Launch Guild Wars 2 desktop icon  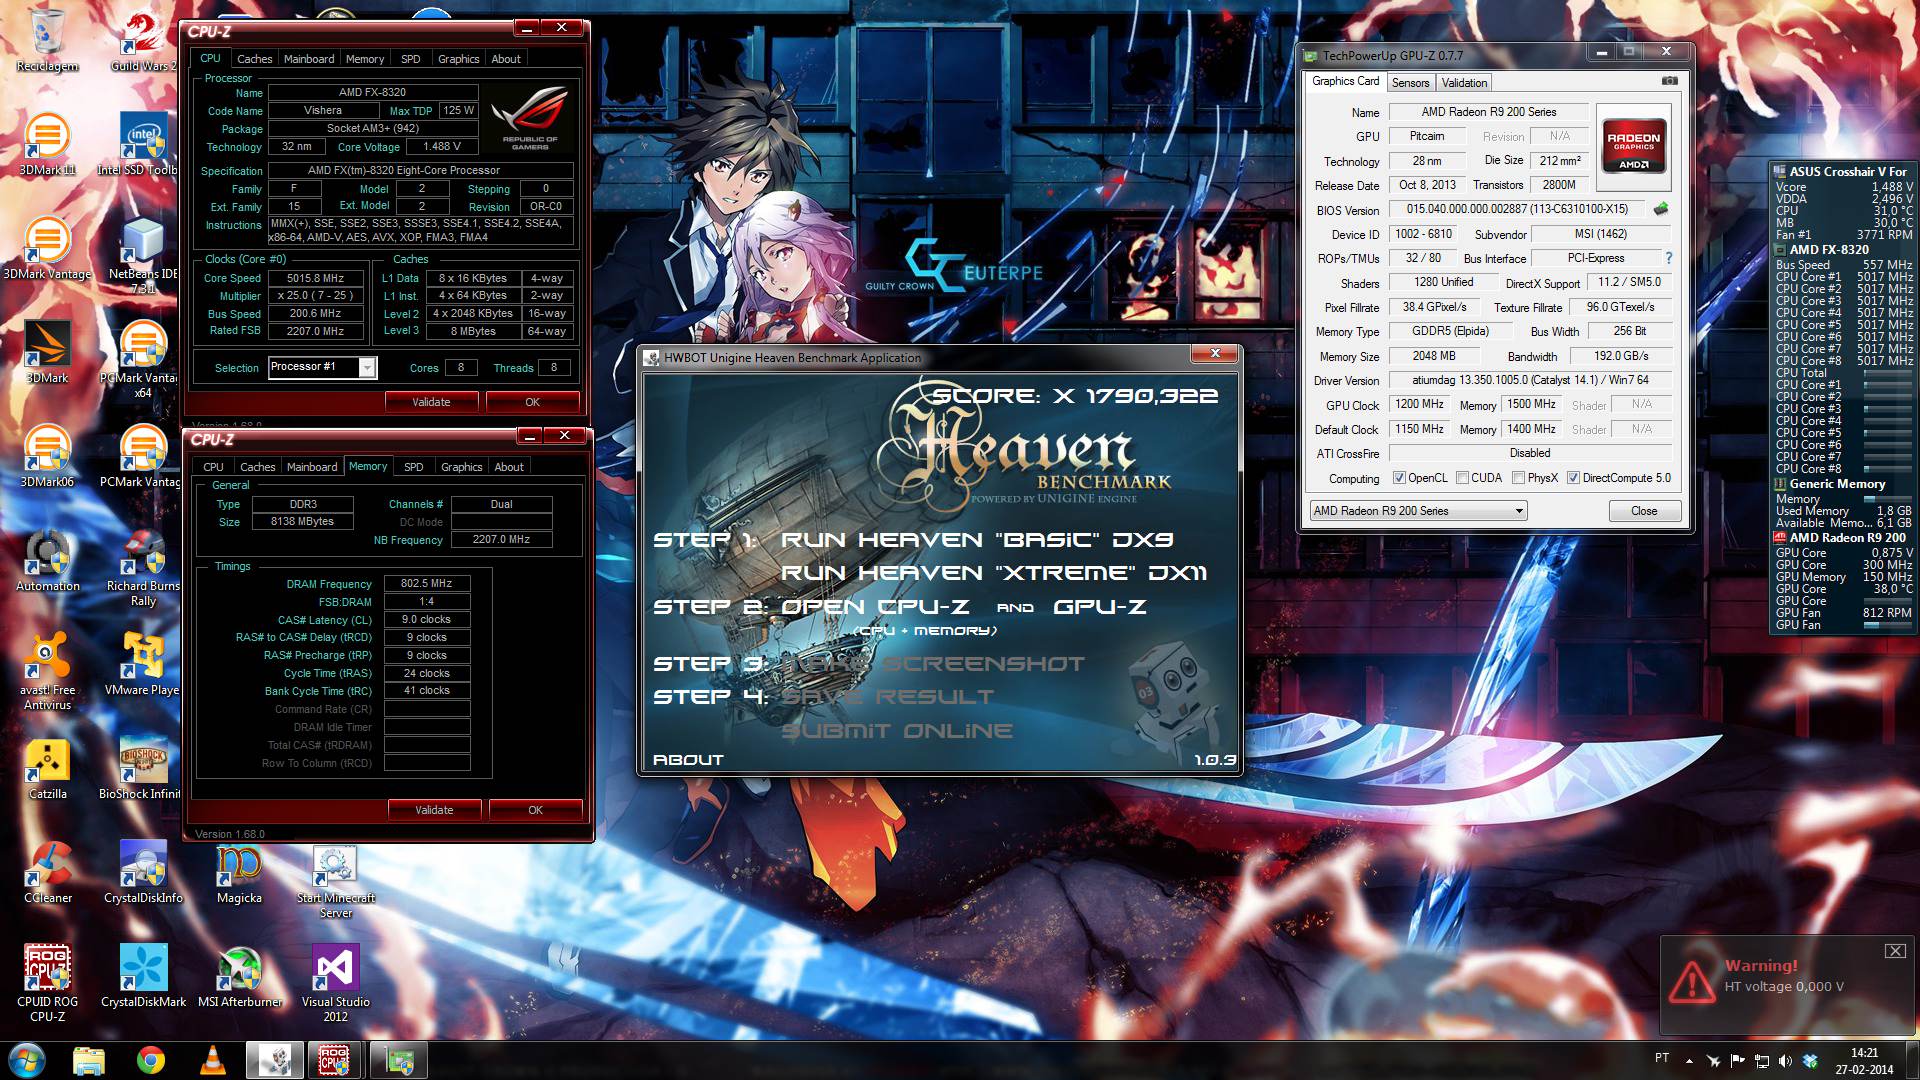(x=143, y=40)
